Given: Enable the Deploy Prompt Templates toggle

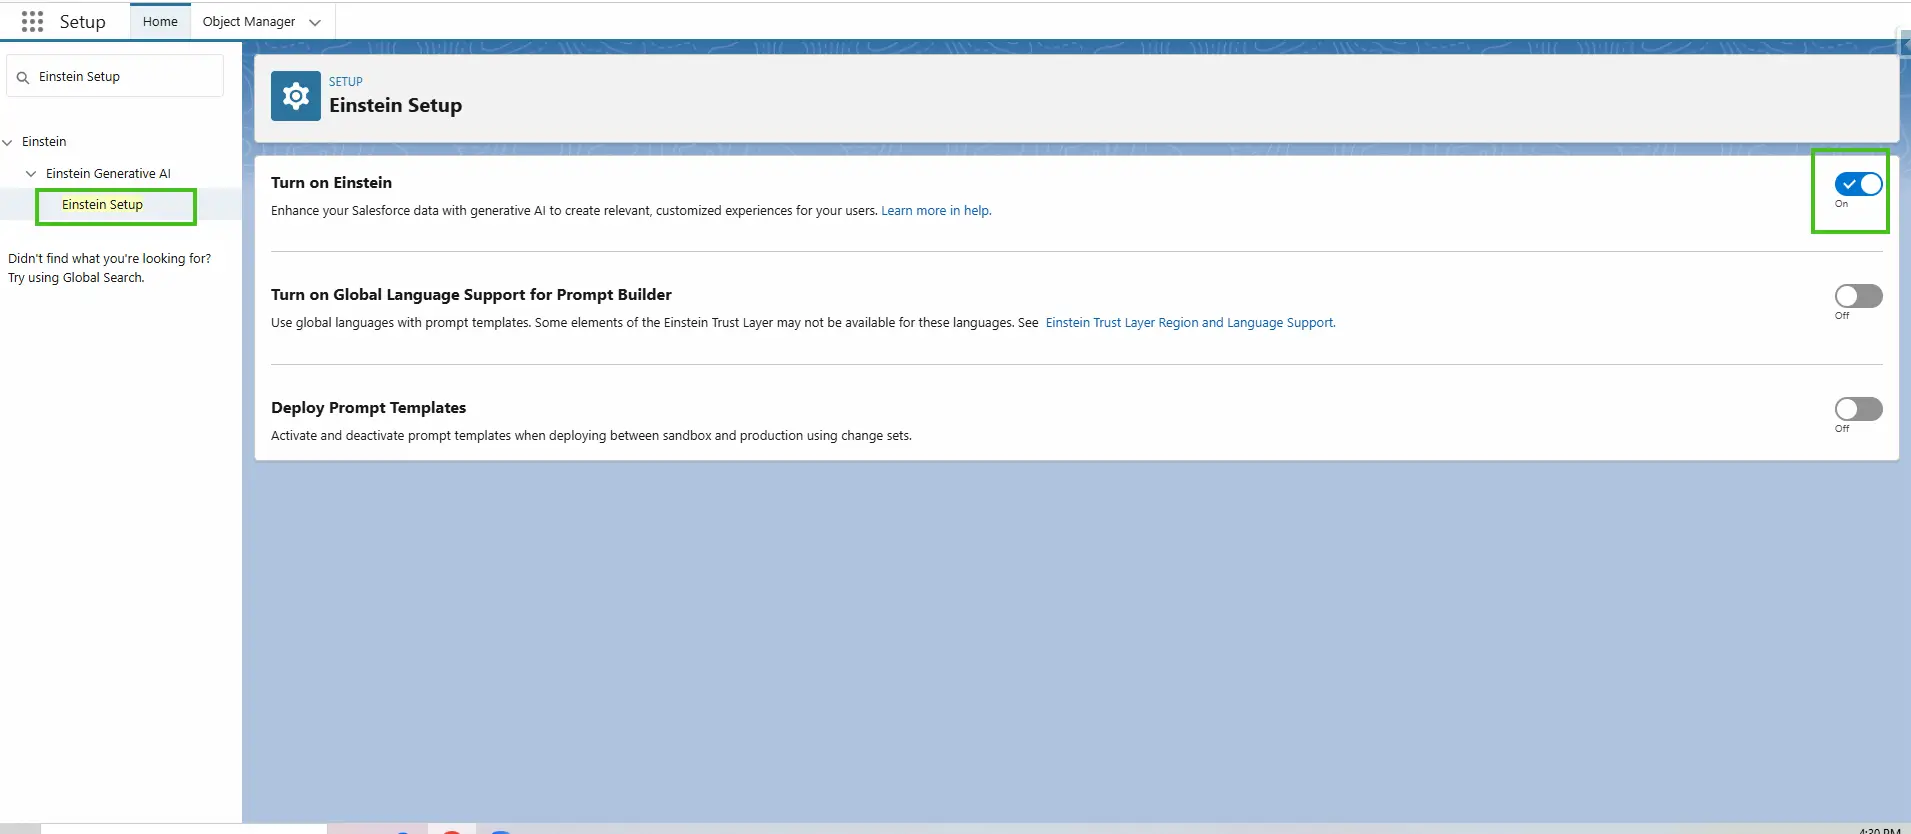Looking at the screenshot, I should (x=1857, y=409).
